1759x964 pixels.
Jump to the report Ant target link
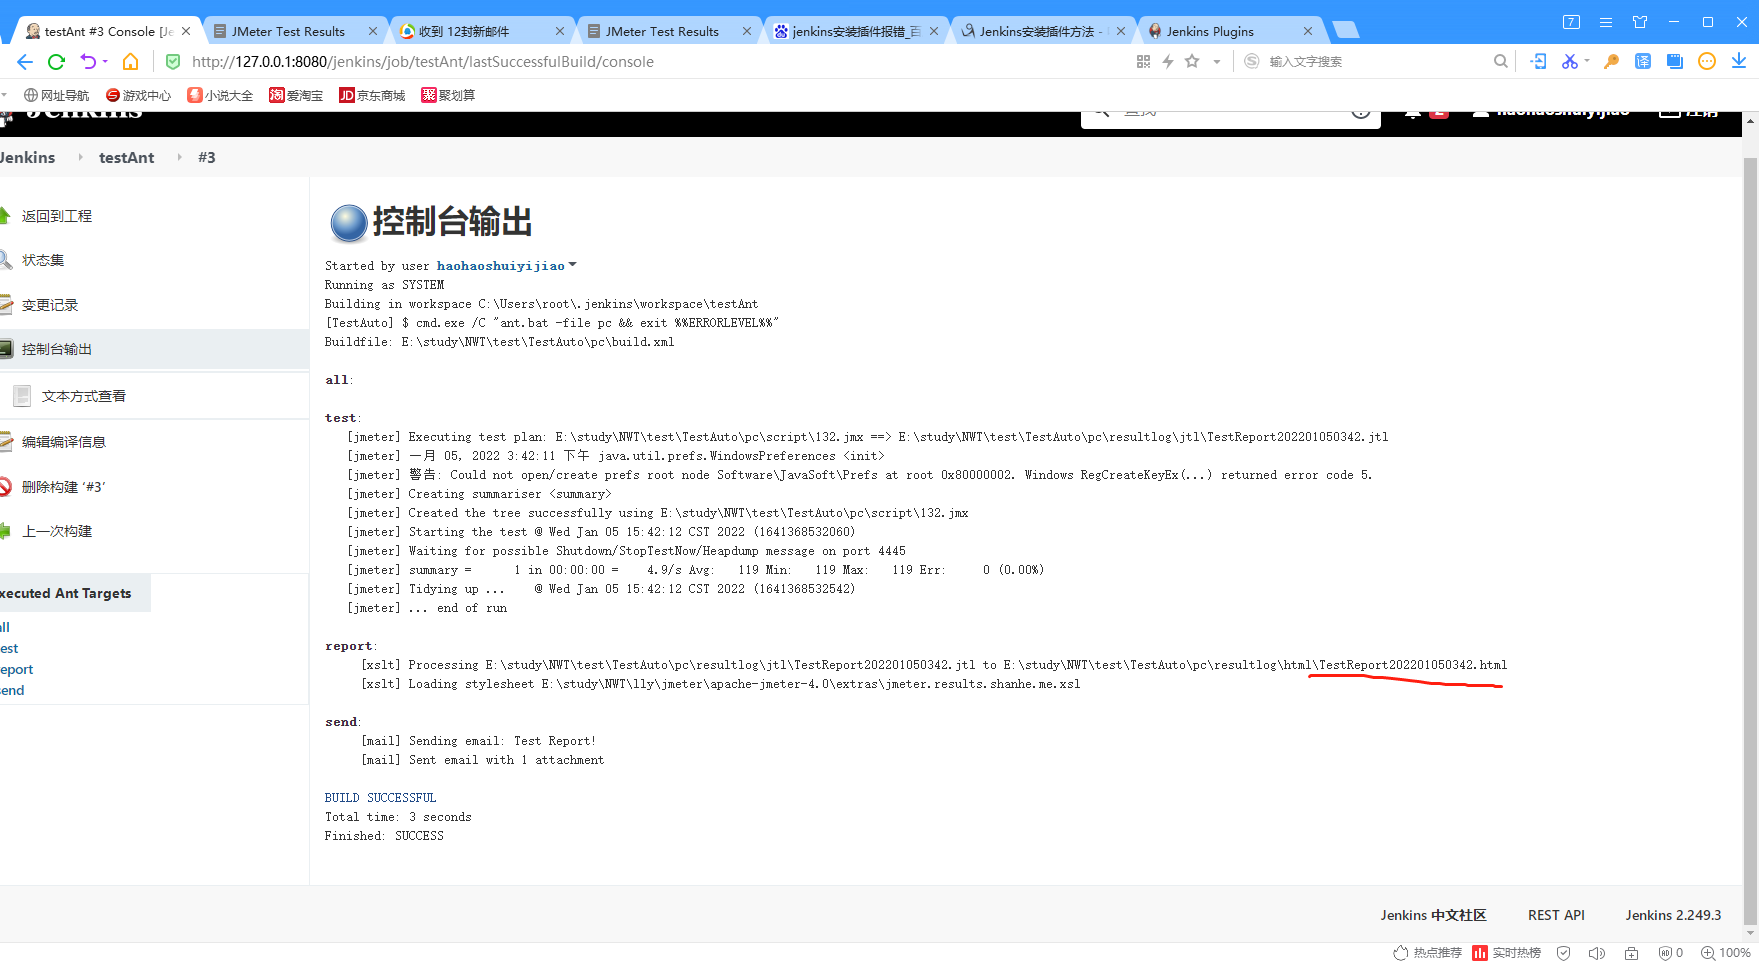[16, 670]
